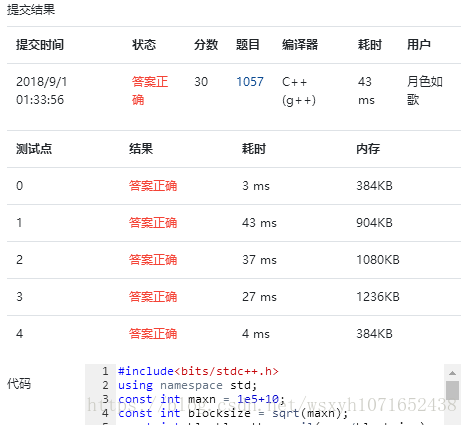Click the 4 ms time value
The height and width of the screenshot is (425, 468).
[256, 334]
